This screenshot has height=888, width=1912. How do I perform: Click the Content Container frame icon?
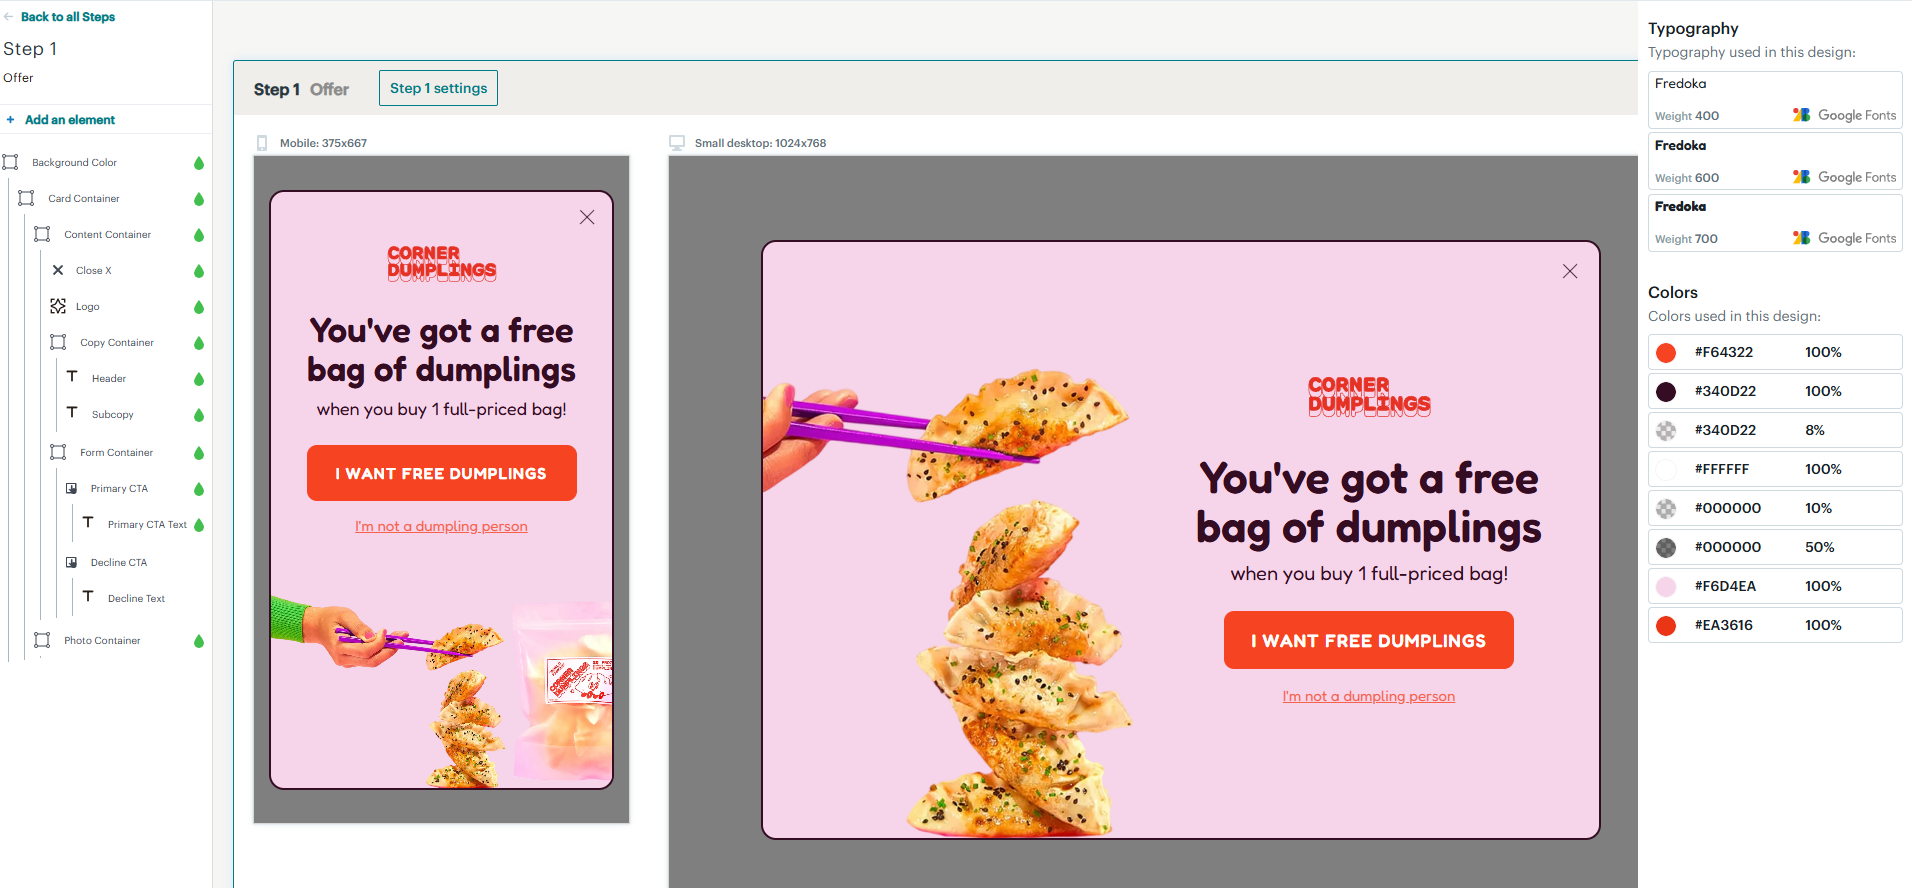[x=42, y=234]
